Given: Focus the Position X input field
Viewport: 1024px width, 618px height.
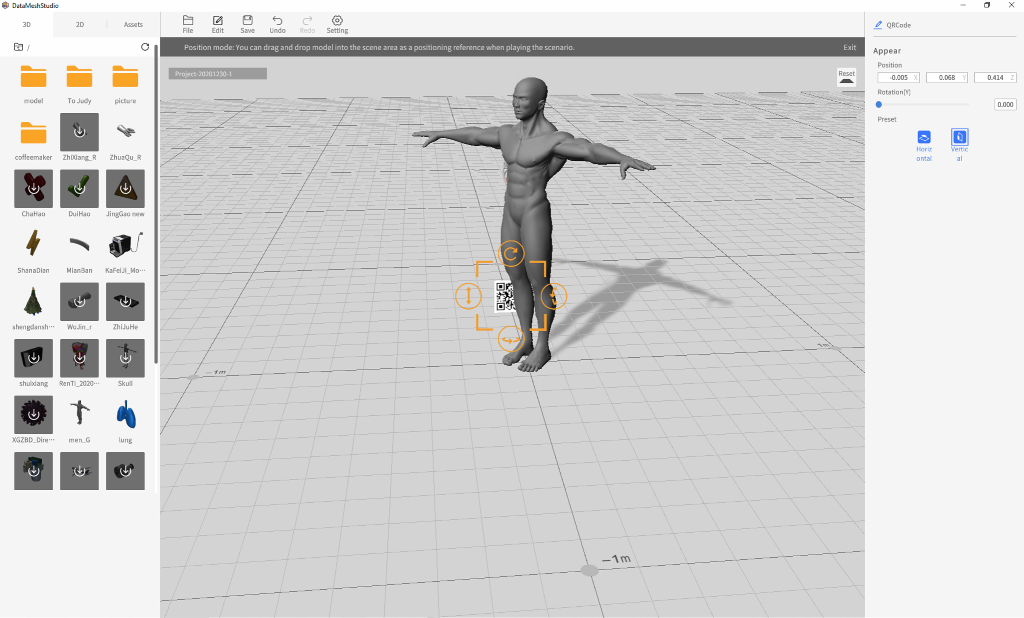Looking at the screenshot, I should click(x=899, y=78).
